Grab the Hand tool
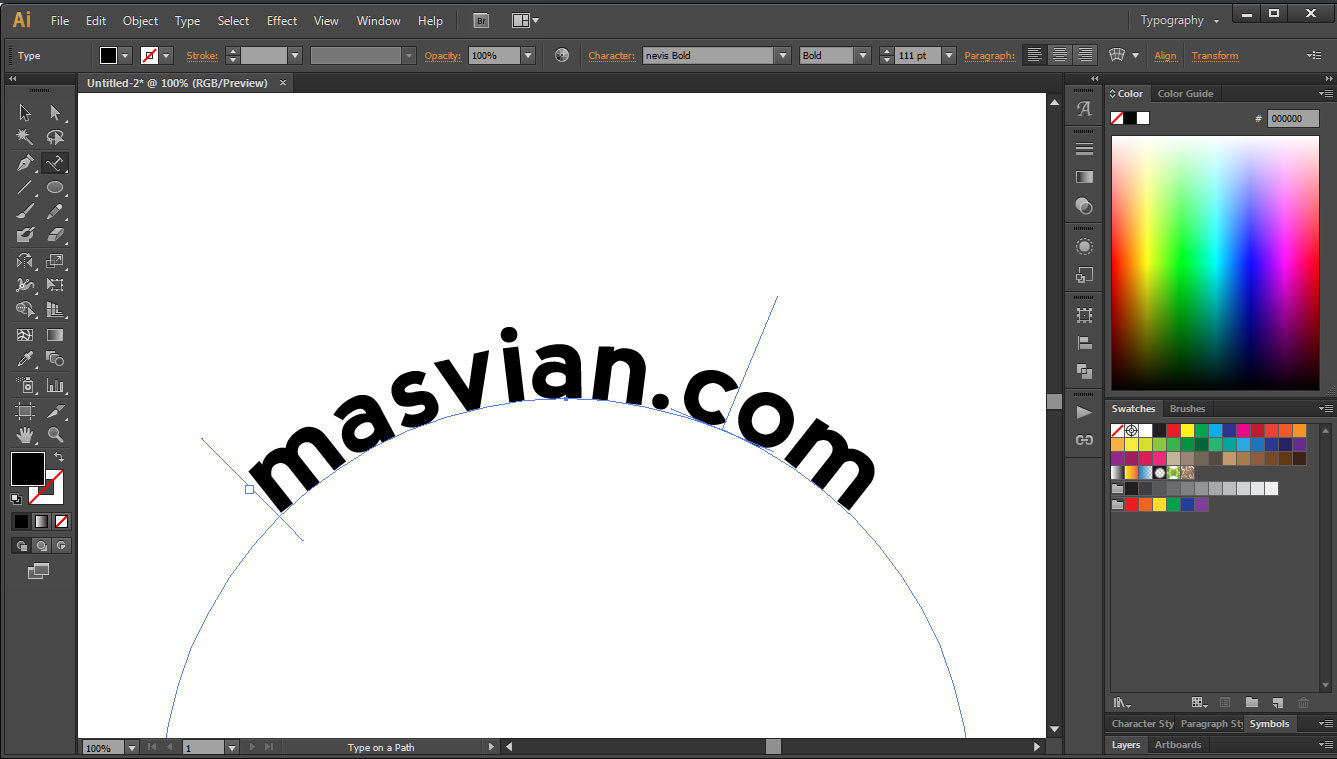Viewport: 1337px width, 759px height. [x=23, y=435]
